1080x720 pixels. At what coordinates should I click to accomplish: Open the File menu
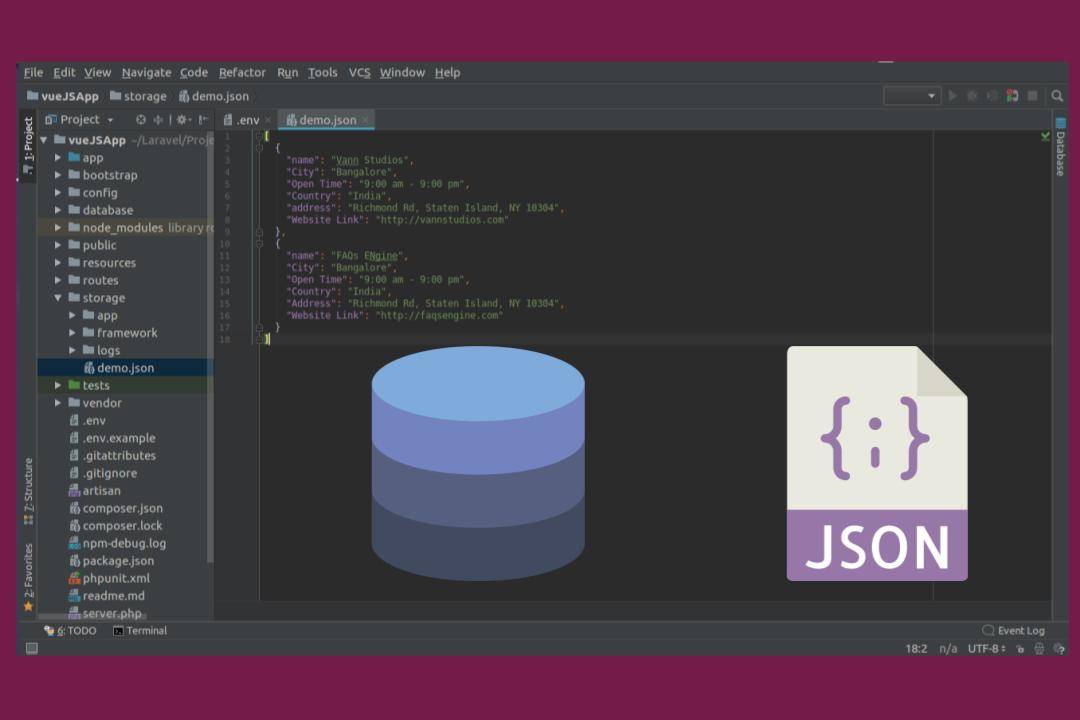click(33, 72)
